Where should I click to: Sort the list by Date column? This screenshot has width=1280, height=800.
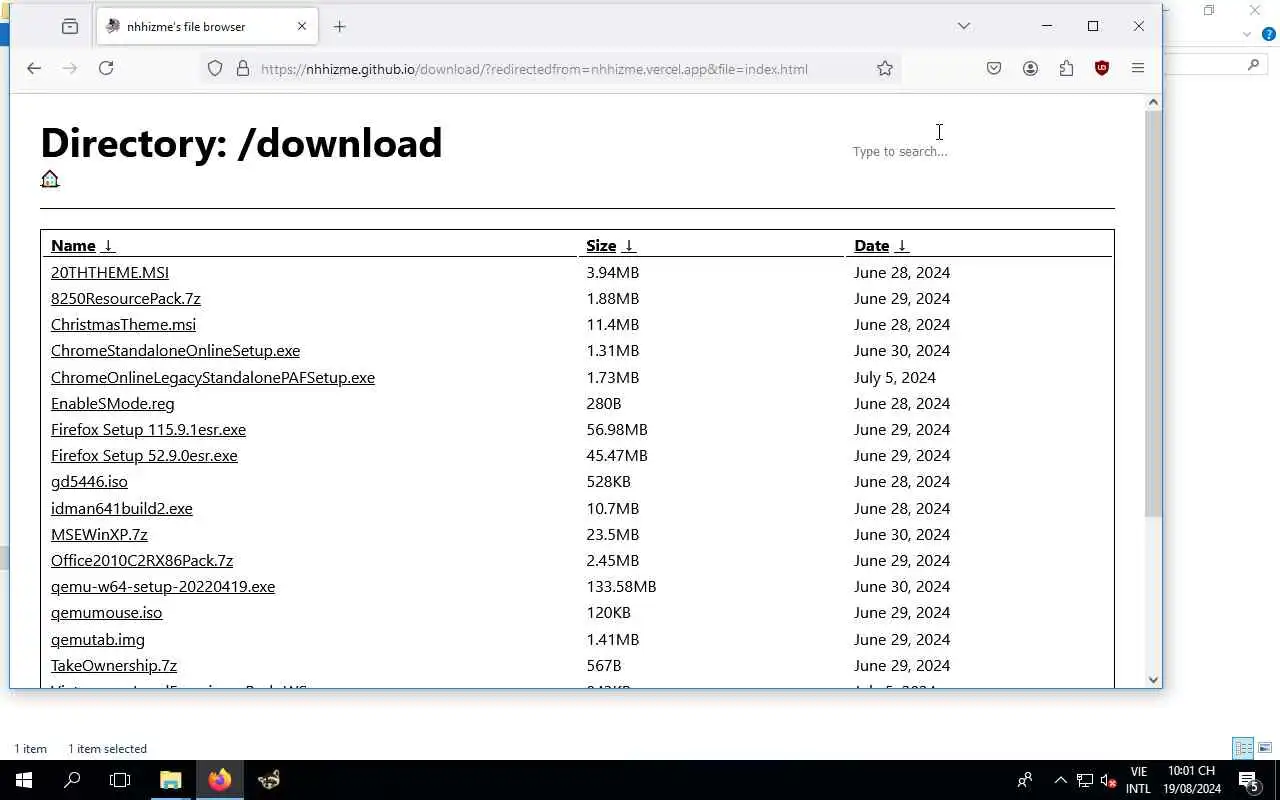tap(881, 246)
